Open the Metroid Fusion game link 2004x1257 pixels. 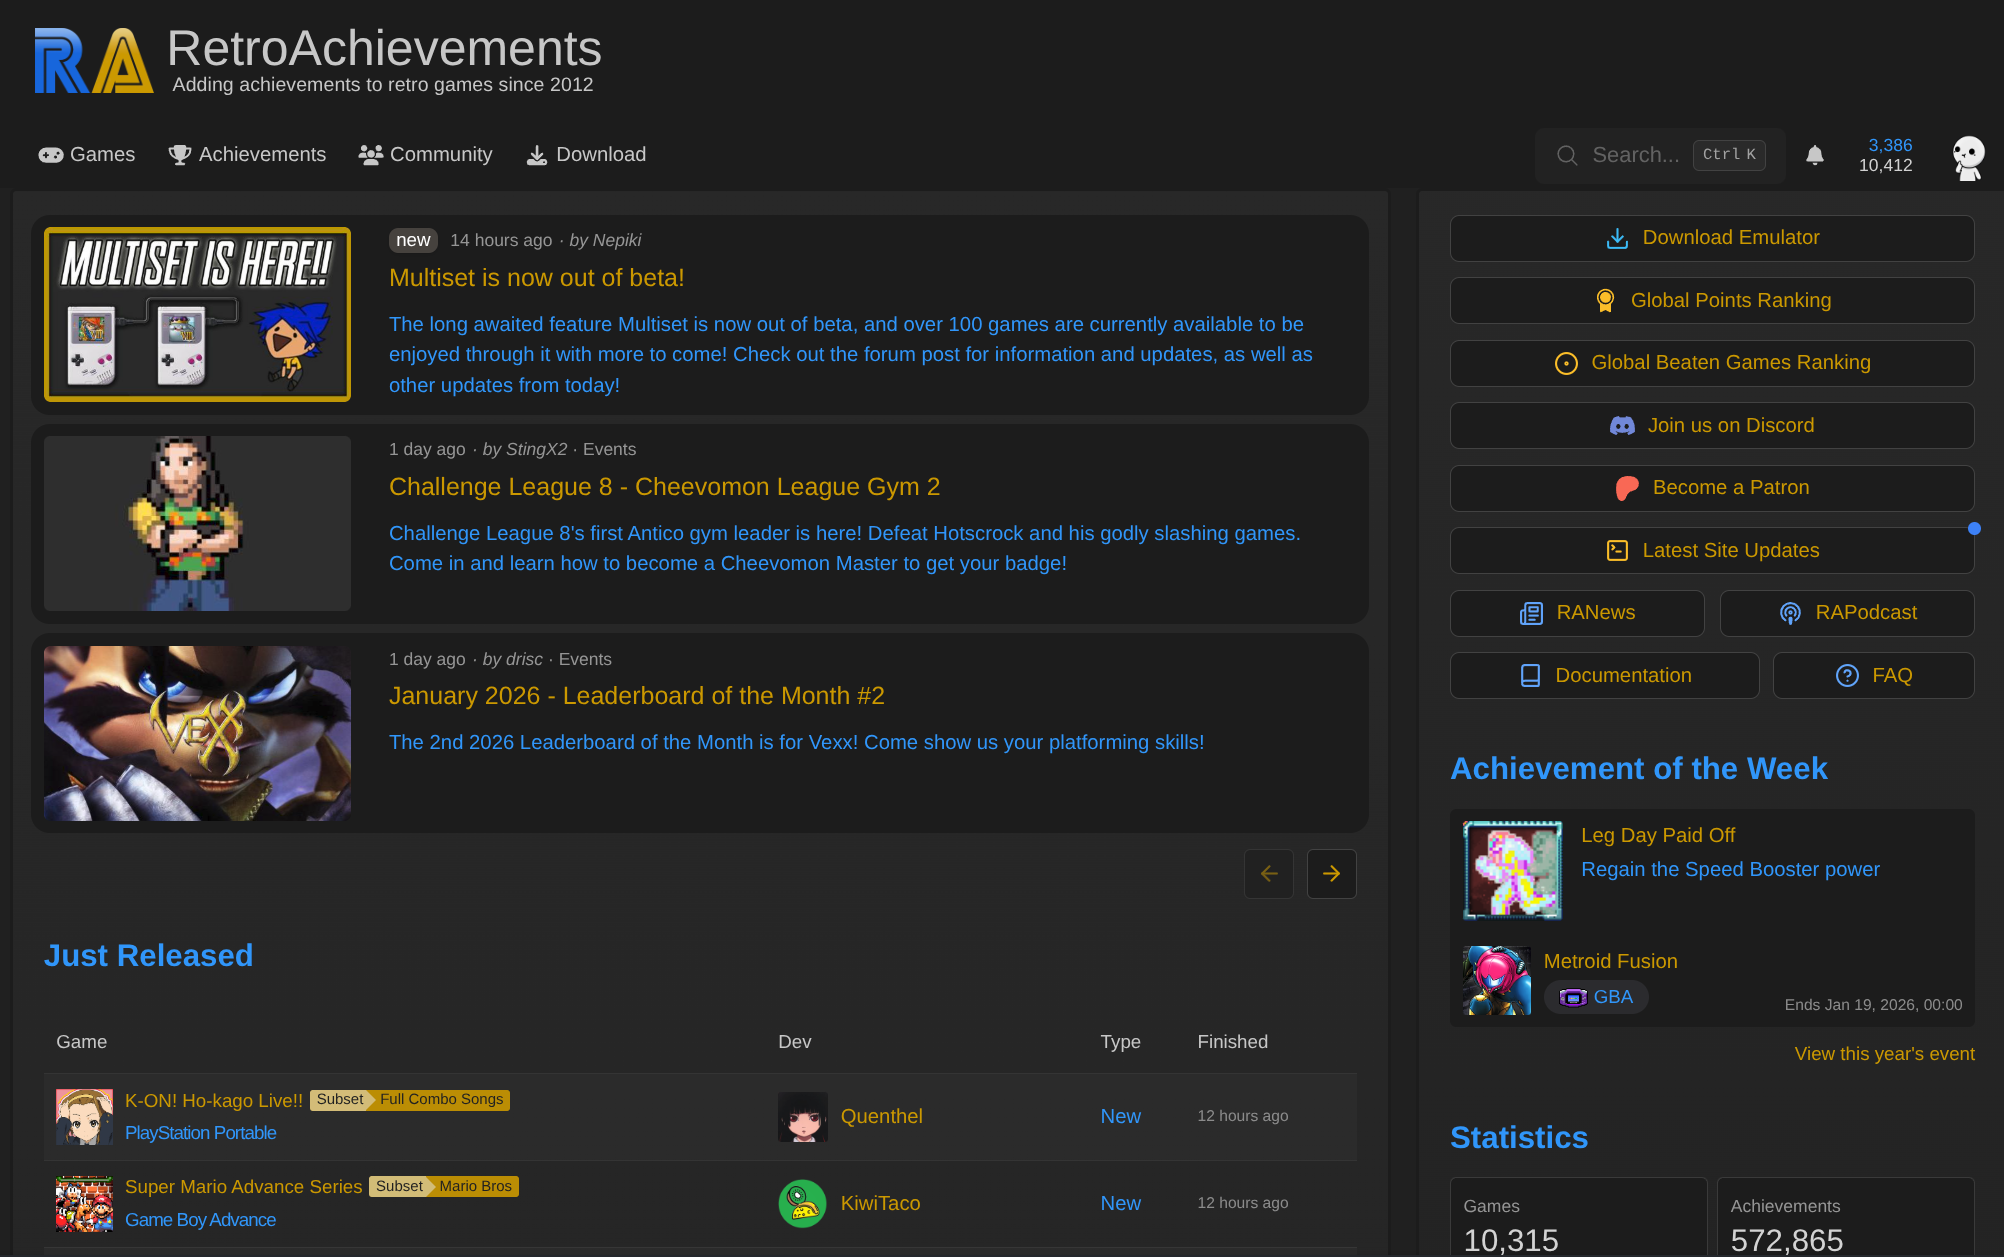[x=1610, y=962]
